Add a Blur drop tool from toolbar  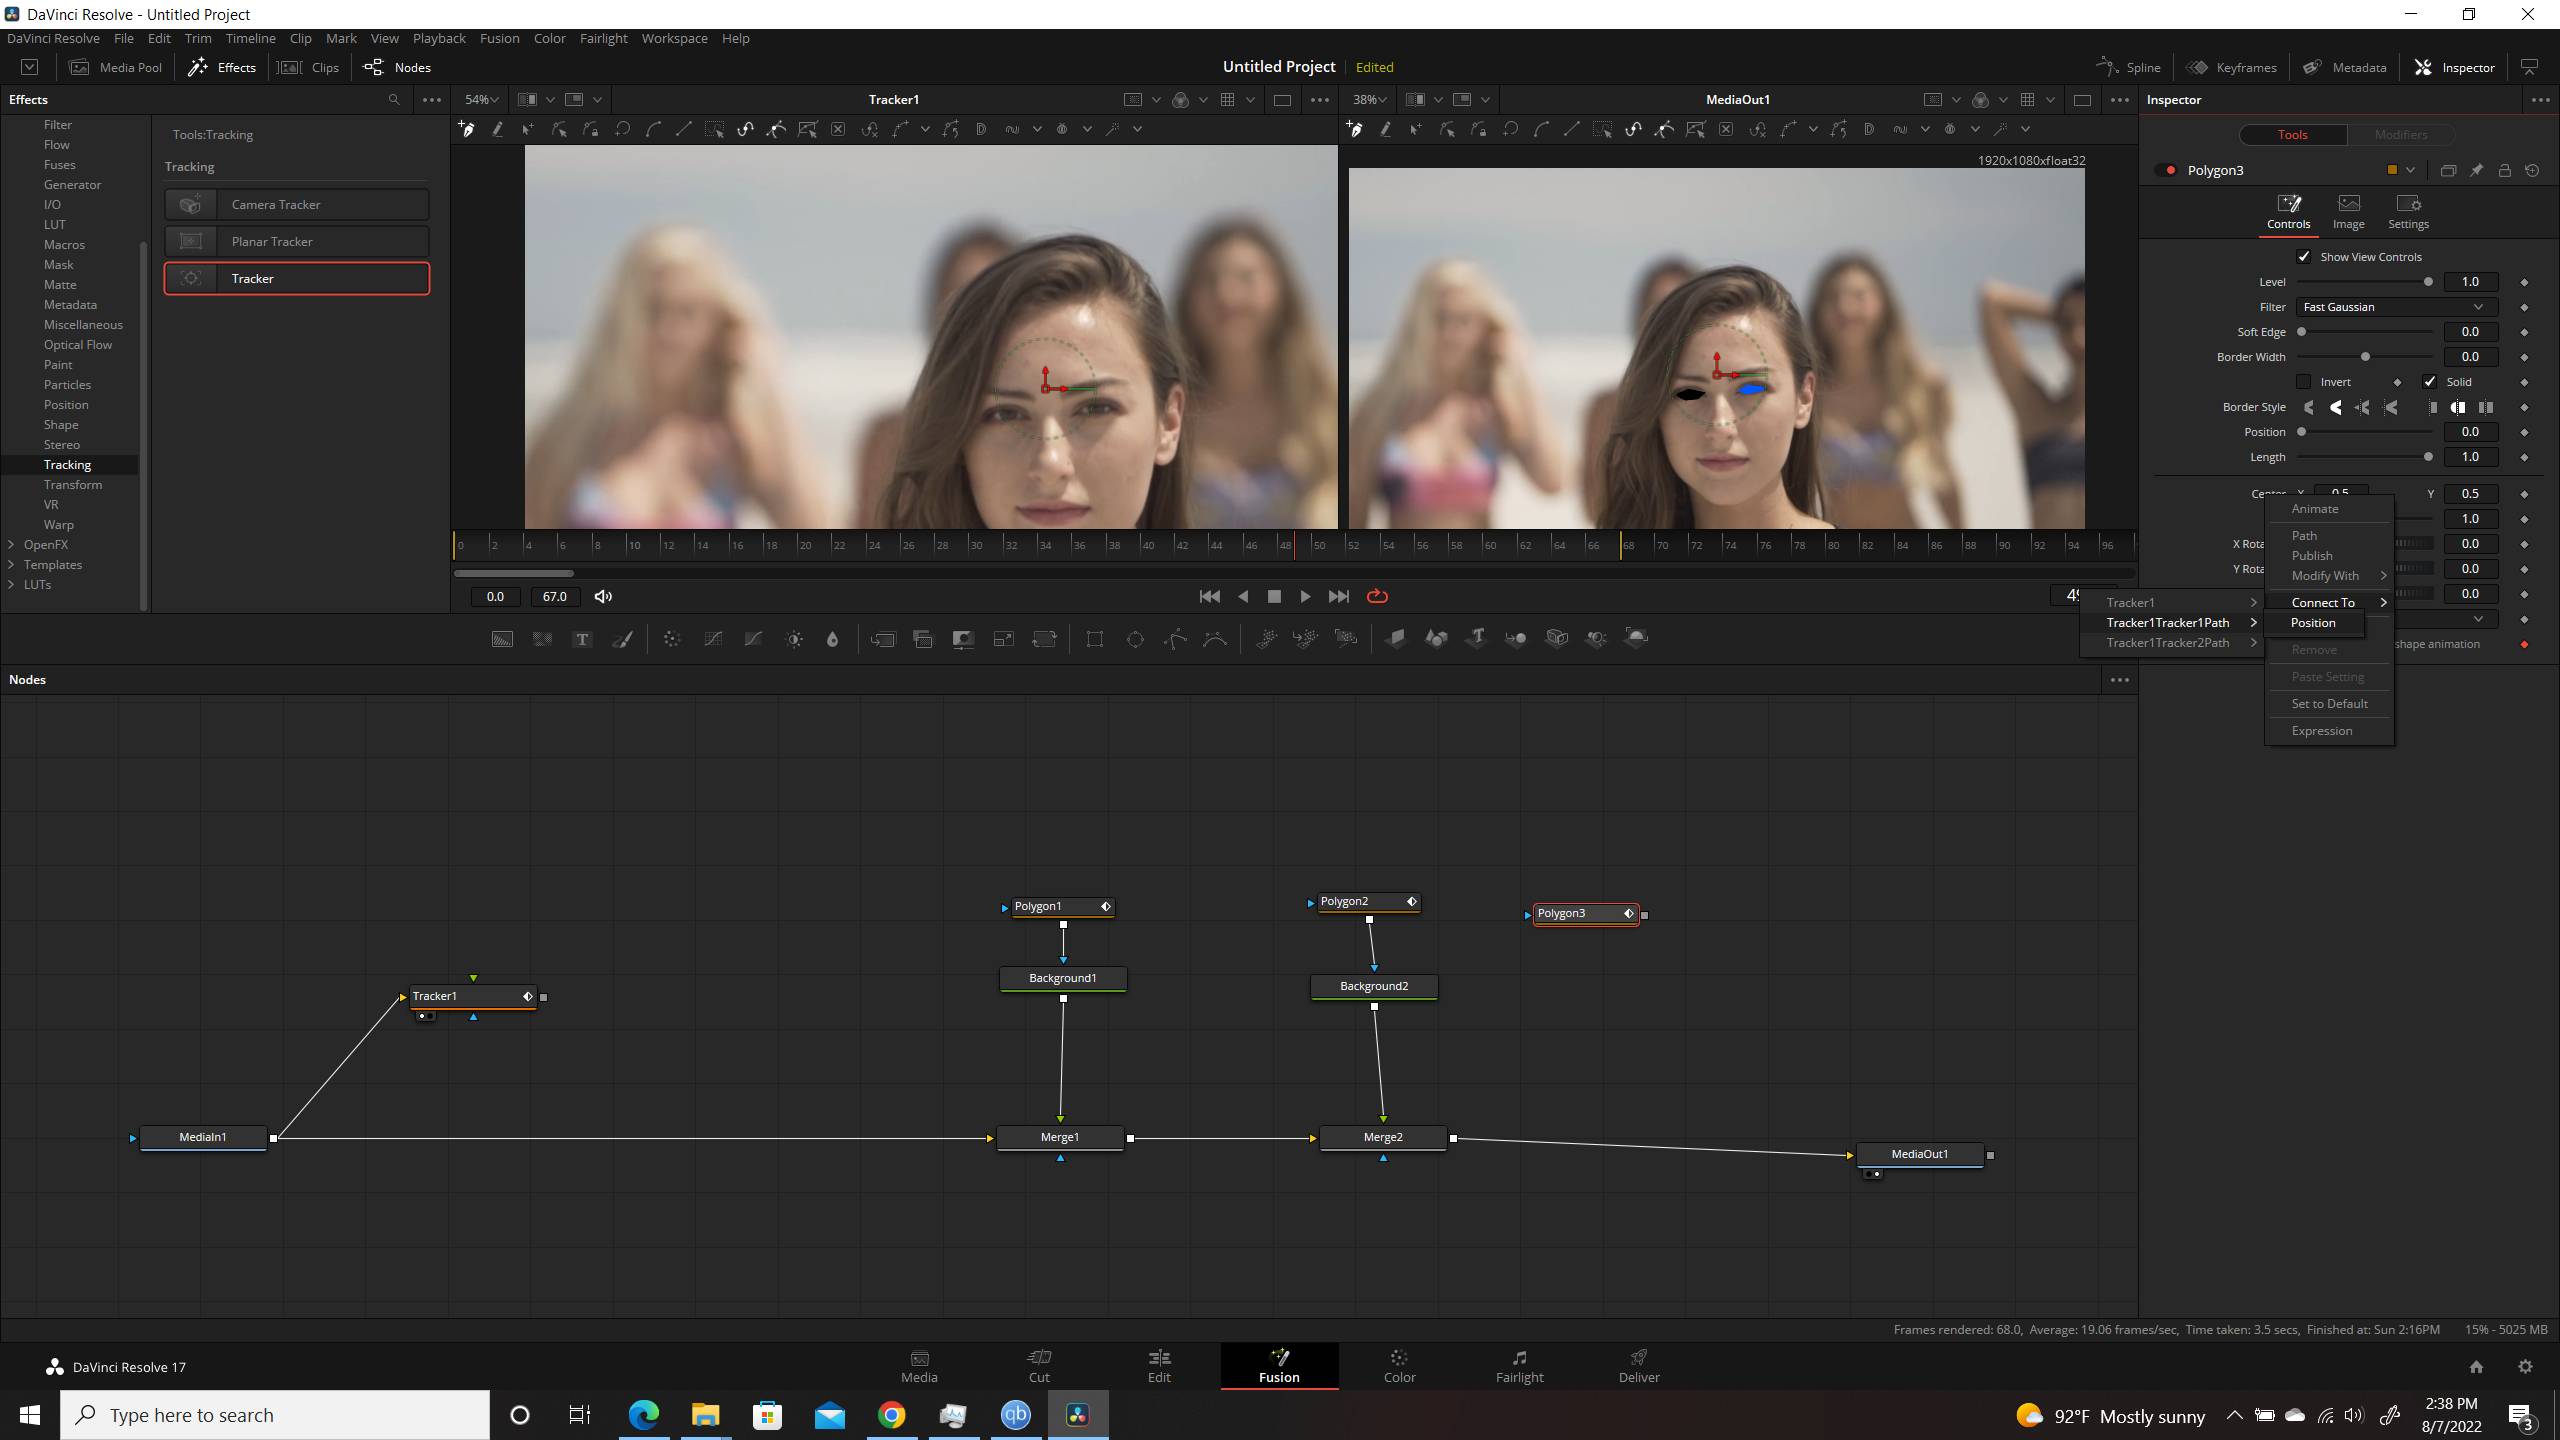point(832,639)
